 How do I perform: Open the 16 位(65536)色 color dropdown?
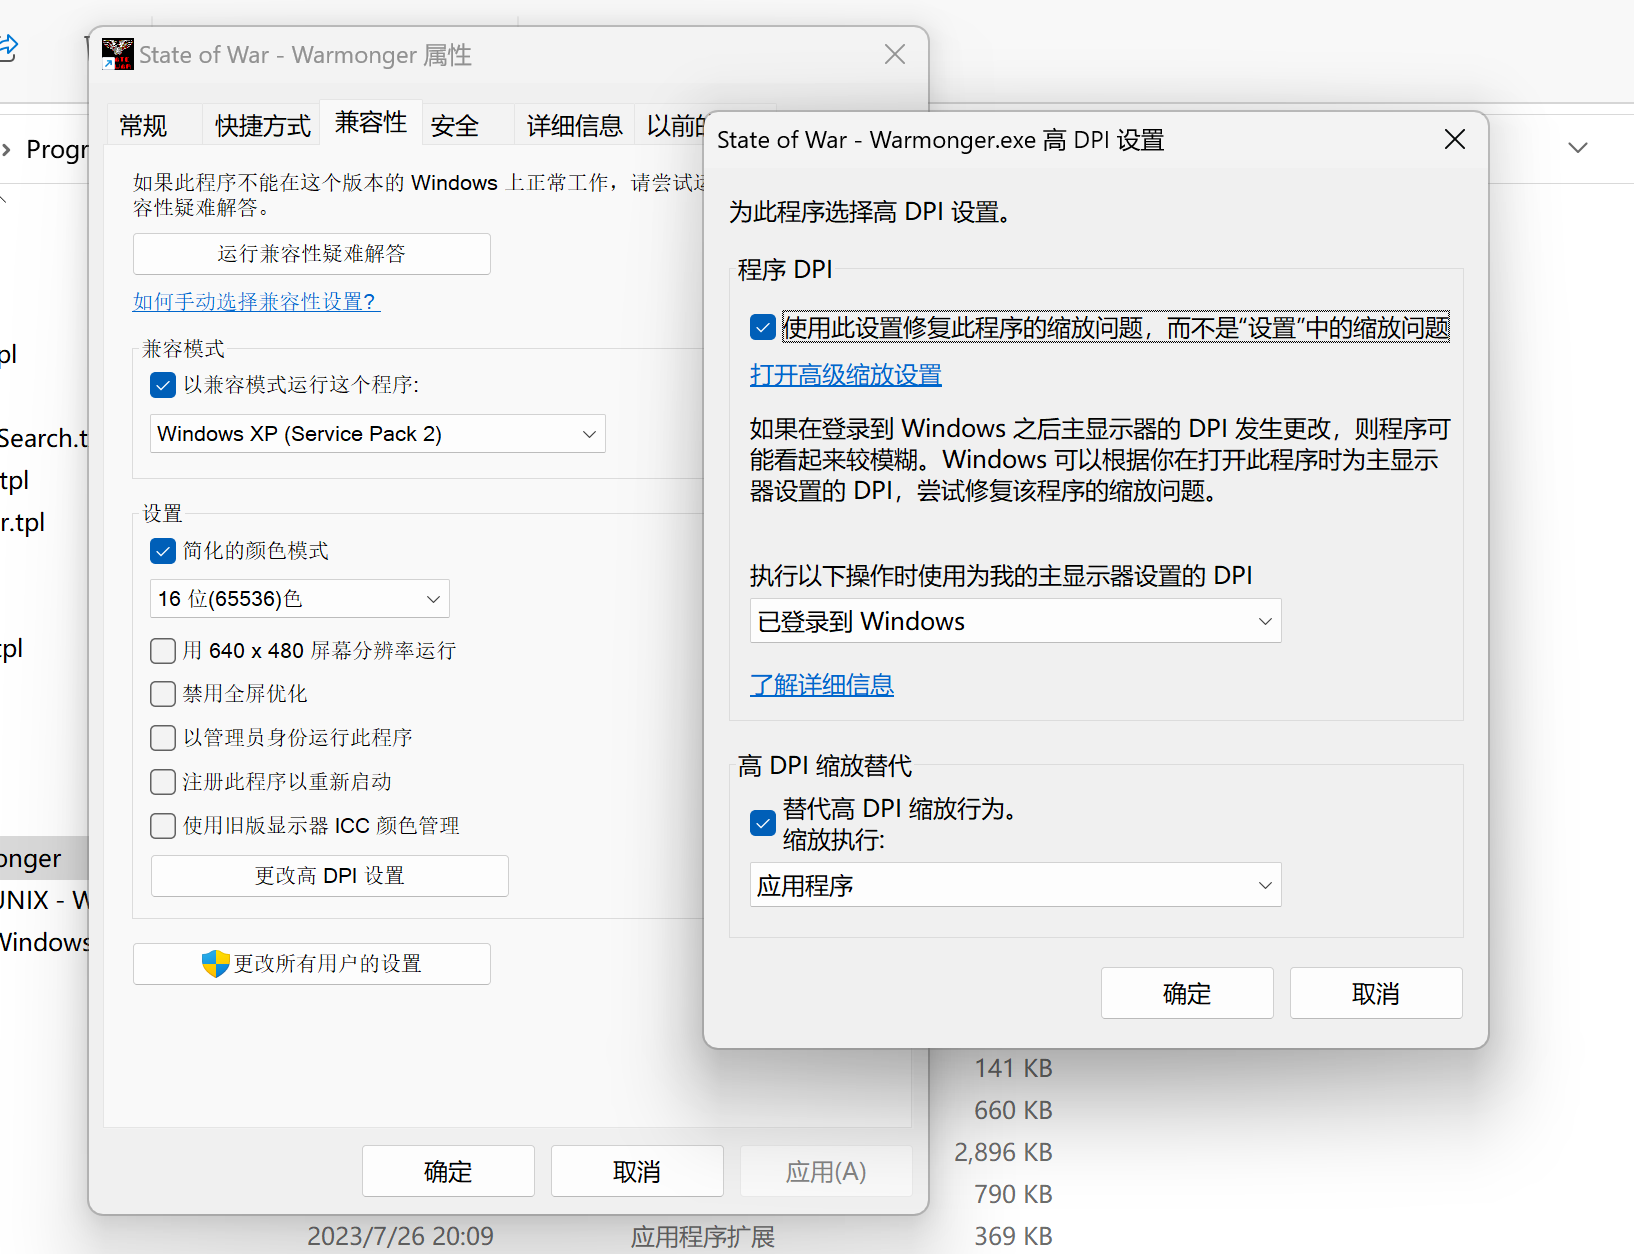(x=300, y=599)
